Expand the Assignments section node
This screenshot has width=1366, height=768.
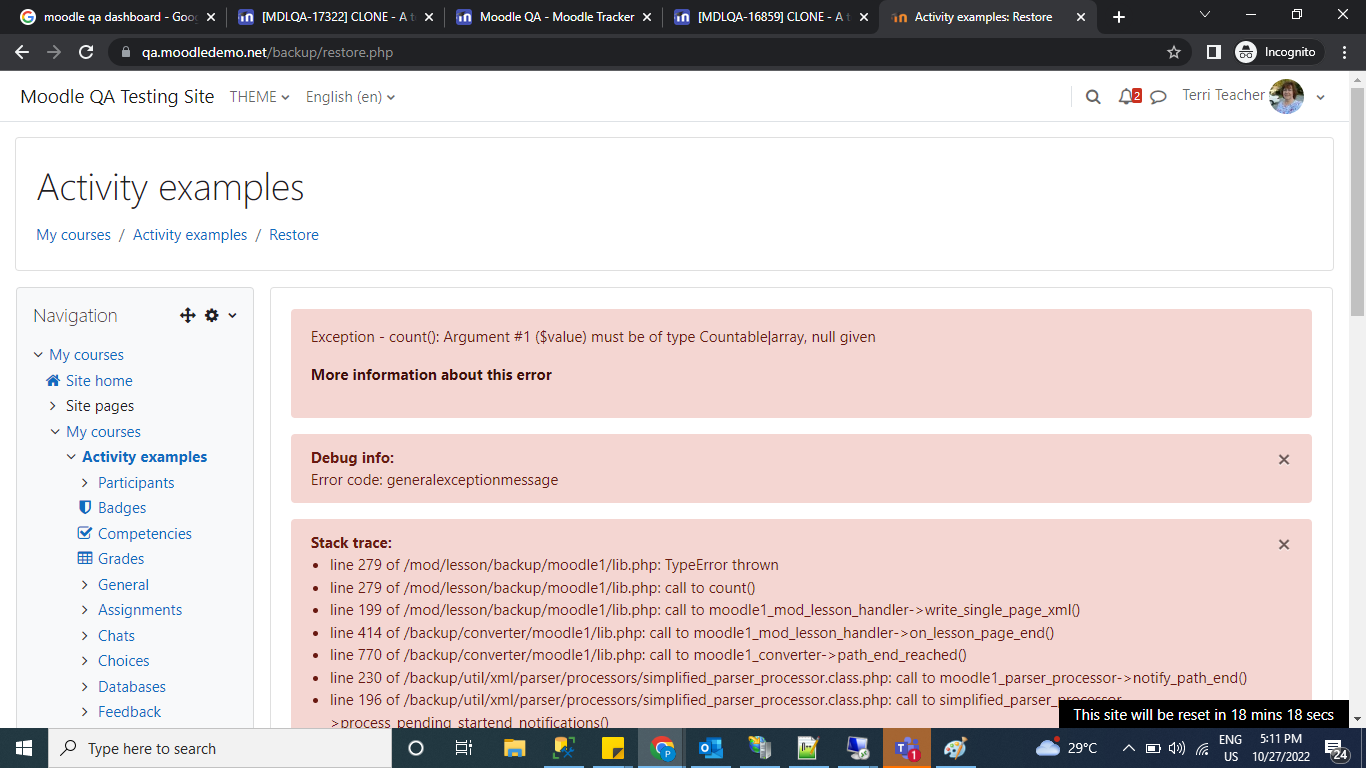[85, 610]
